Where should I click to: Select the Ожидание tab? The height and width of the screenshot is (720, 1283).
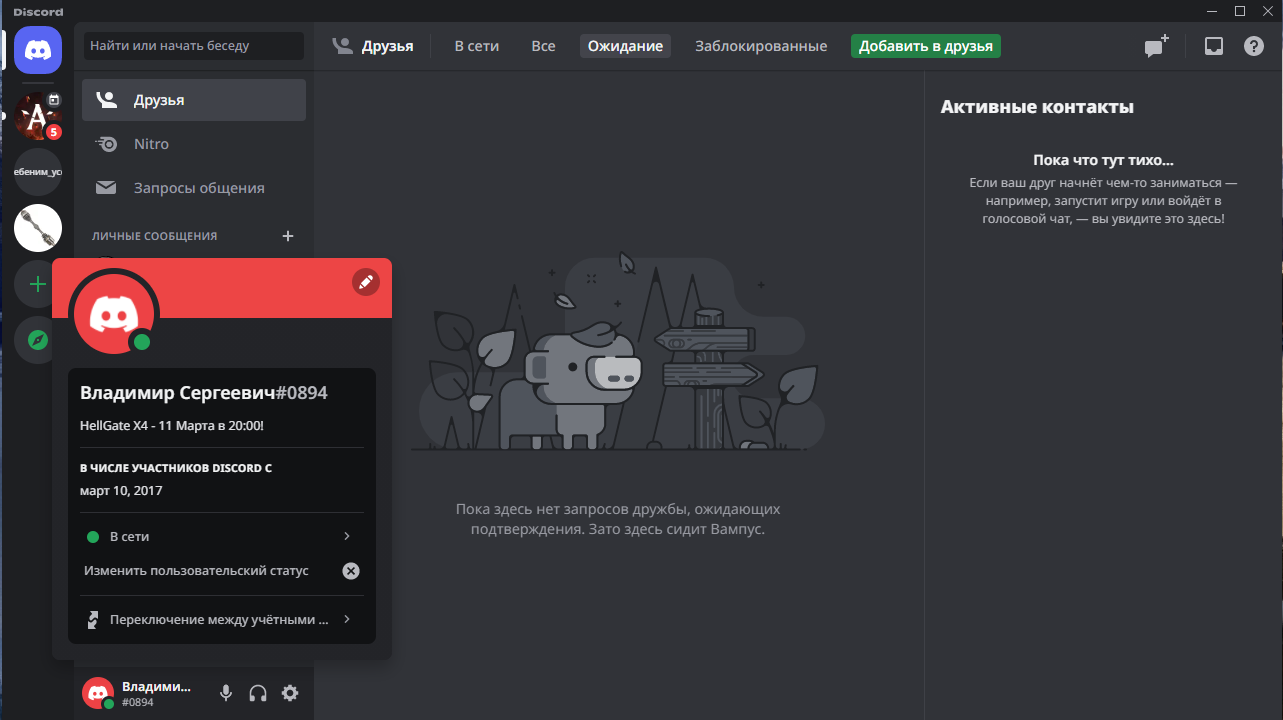pos(625,46)
